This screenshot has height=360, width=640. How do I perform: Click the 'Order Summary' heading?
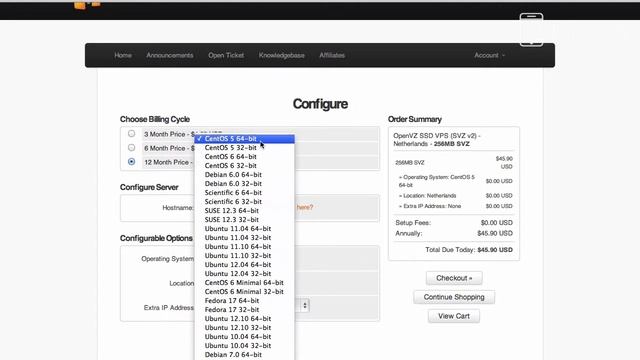click(x=415, y=119)
